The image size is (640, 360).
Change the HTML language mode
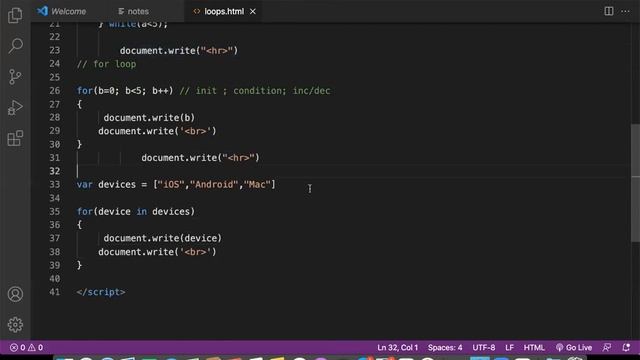click(x=534, y=347)
